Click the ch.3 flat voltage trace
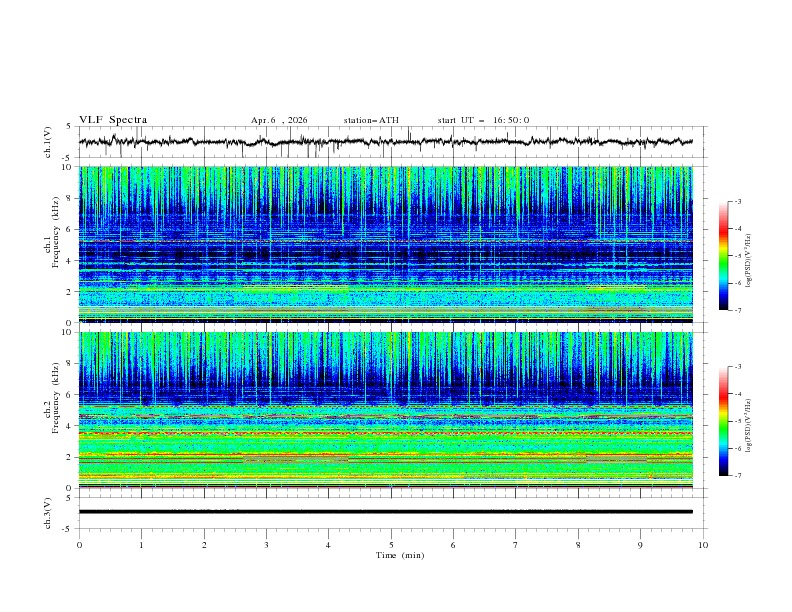The width and height of the screenshot is (792, 612). click(x=386, y=512)
